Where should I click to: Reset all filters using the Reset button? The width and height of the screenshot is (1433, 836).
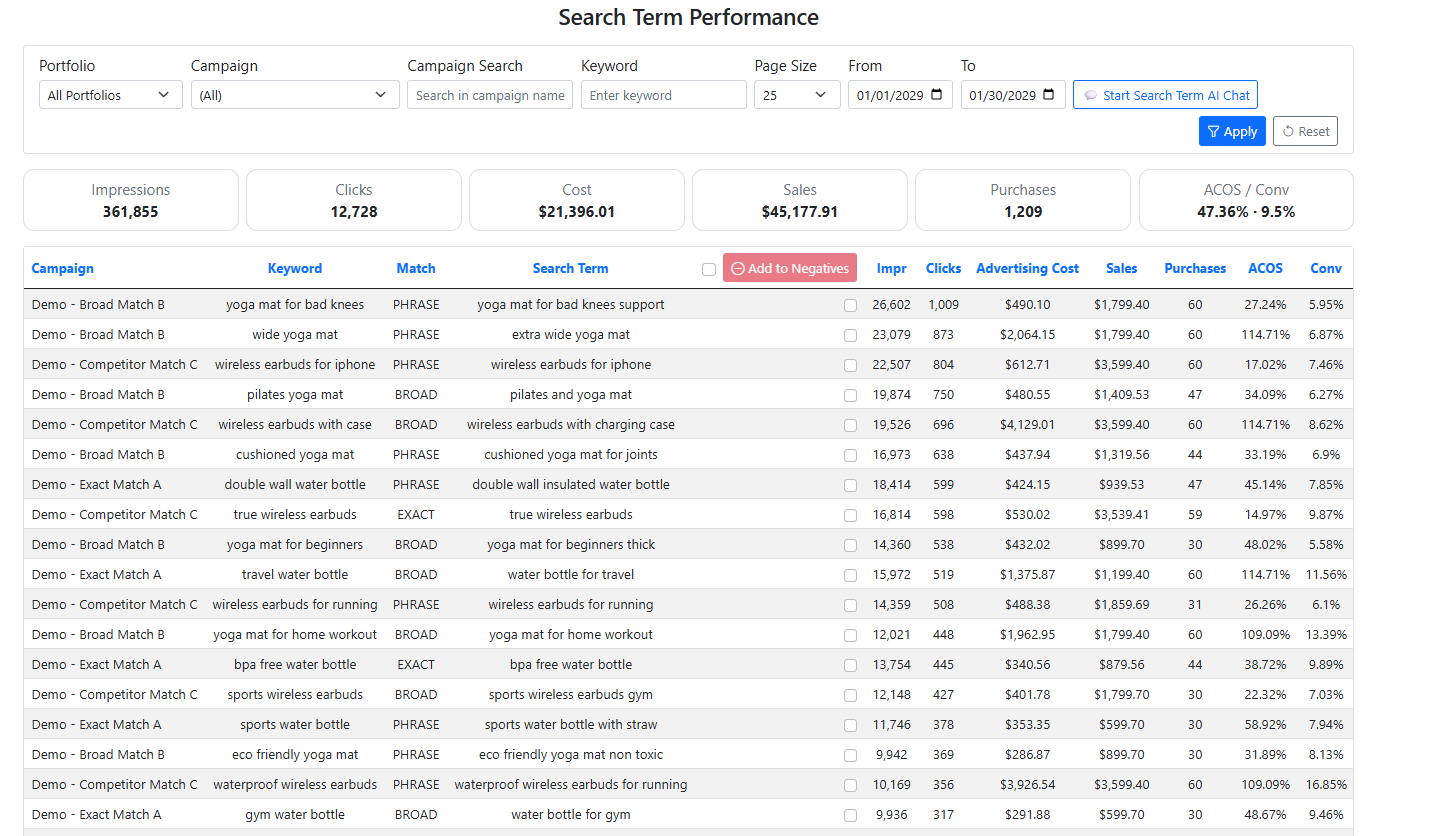coord(1304,131)
